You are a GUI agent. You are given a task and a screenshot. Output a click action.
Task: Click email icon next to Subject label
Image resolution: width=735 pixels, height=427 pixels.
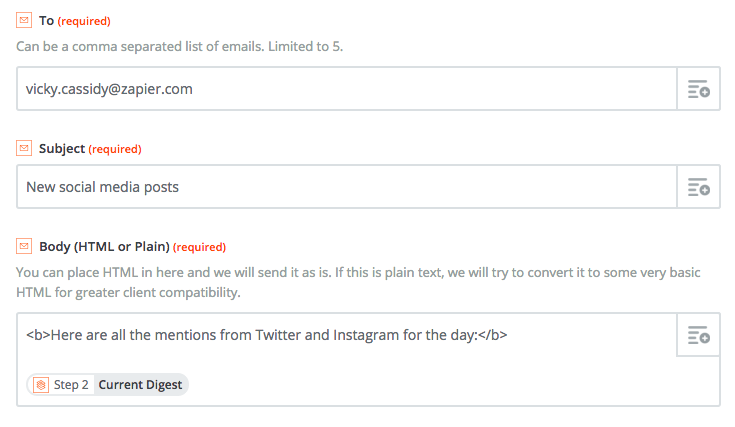tap(24, 148)
